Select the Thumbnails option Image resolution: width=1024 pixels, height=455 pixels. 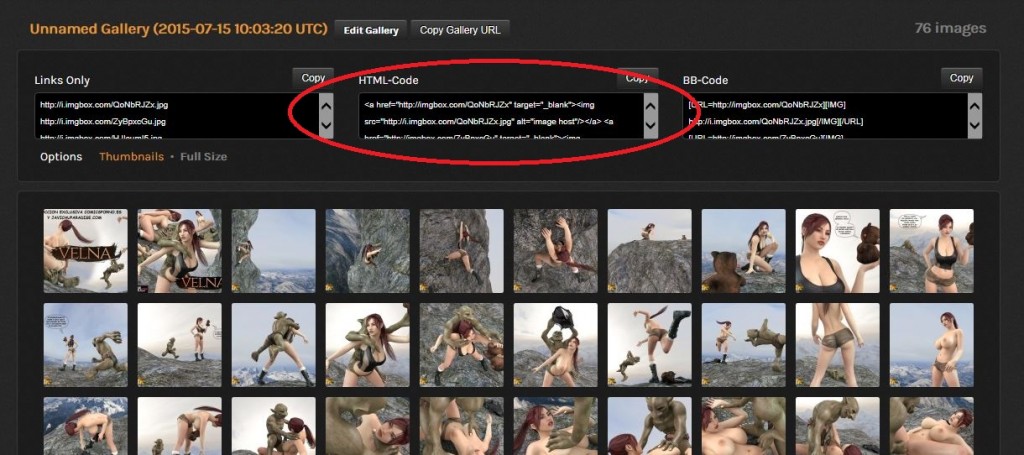[131, 157]
